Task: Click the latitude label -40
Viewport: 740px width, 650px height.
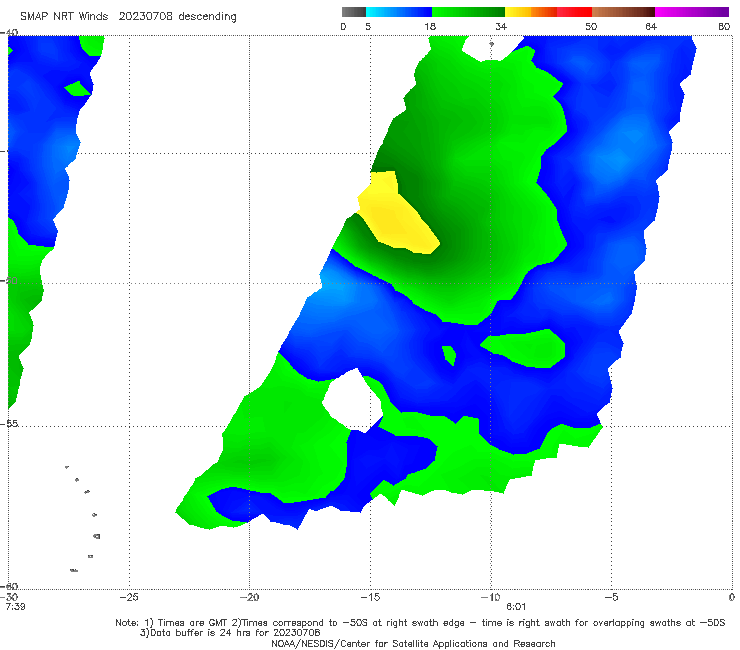Action: [x=10, y=33]
